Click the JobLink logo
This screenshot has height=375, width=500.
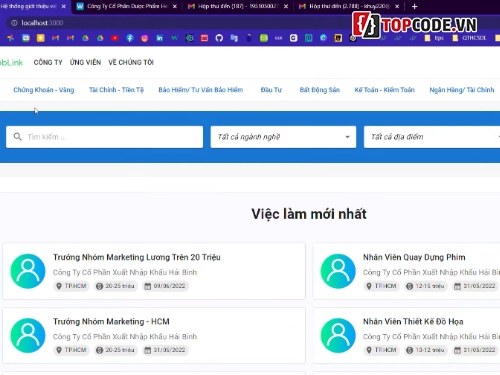point(11,62)
